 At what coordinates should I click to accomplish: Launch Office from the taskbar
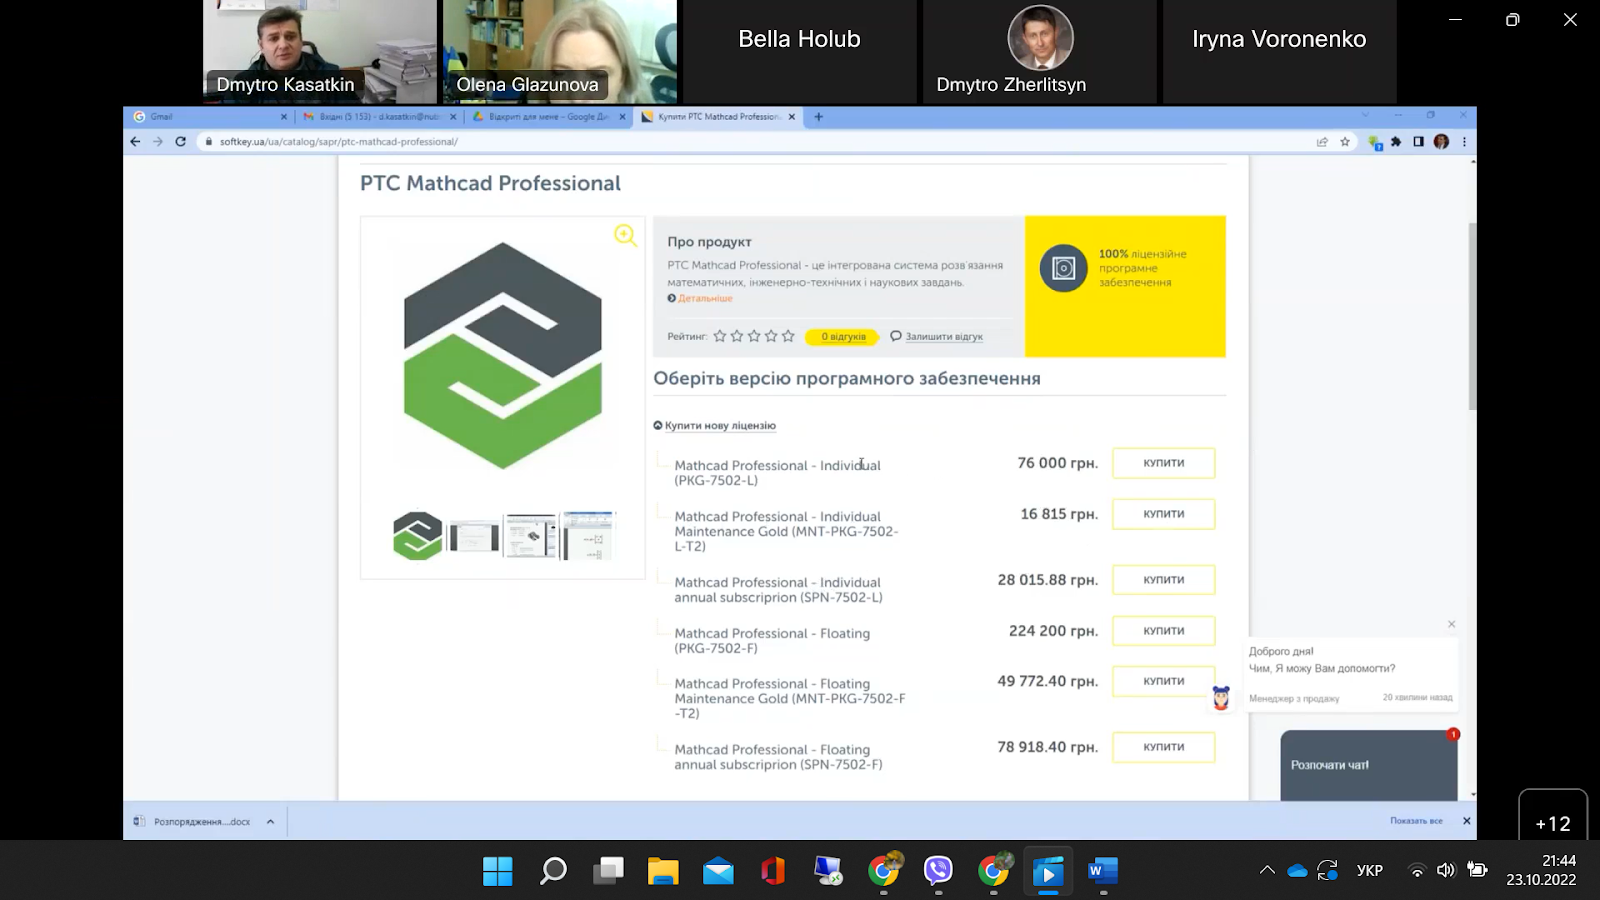tap(773, 872)
